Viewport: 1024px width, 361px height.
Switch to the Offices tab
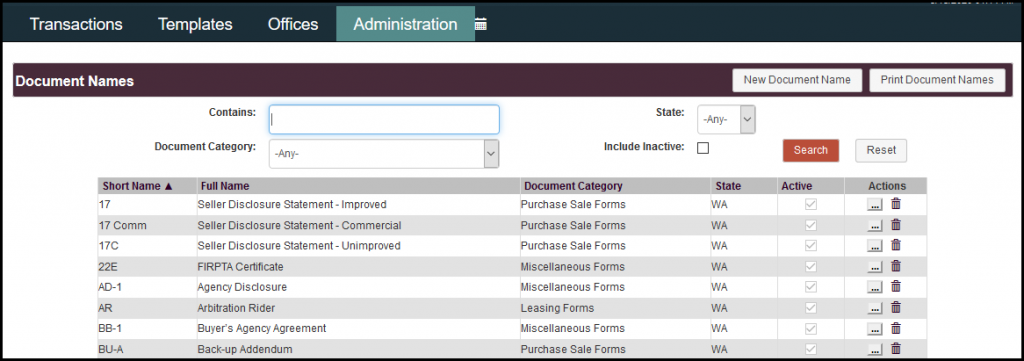click(x=293, y=24)
